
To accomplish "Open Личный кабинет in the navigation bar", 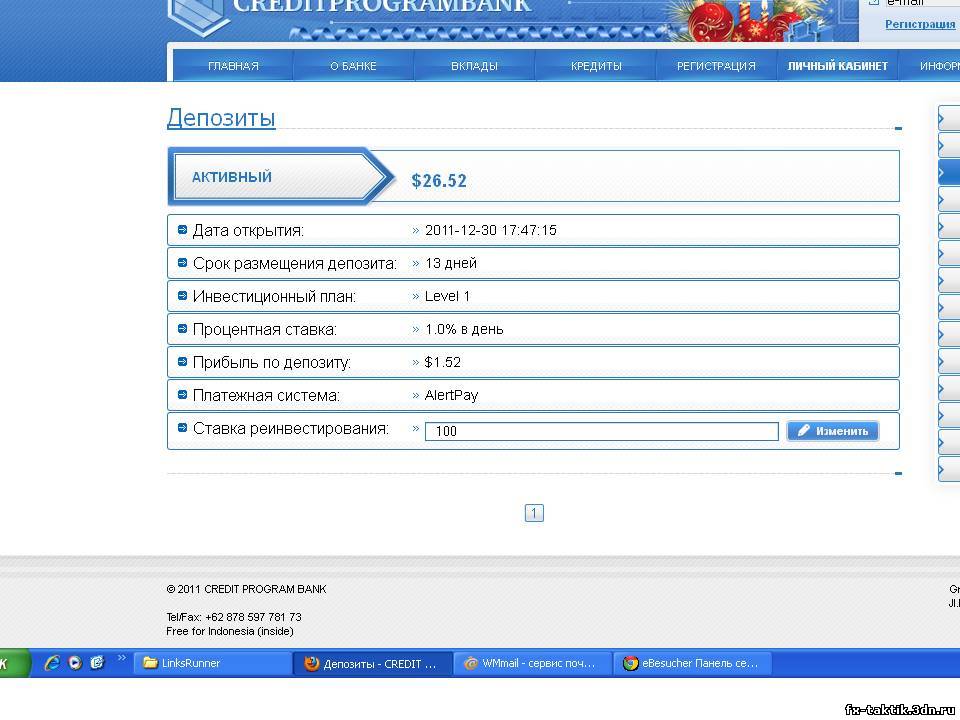I will click(837, 66).
